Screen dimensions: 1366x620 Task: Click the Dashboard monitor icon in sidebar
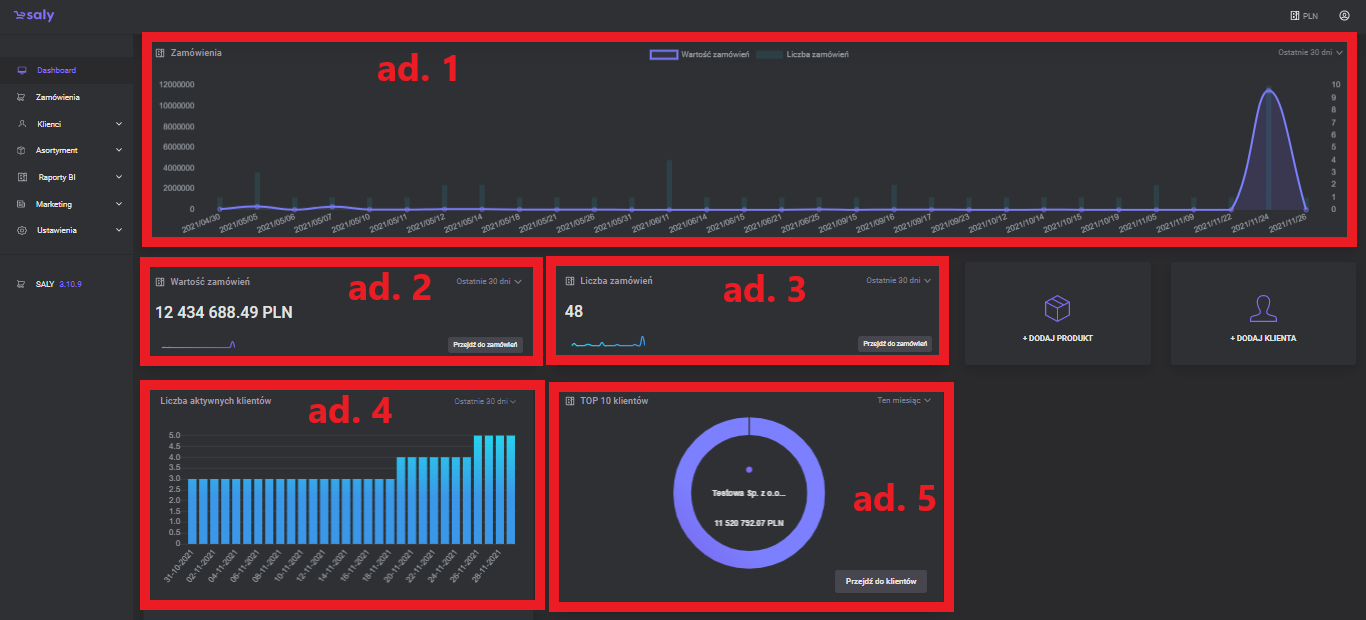[22, 71]
